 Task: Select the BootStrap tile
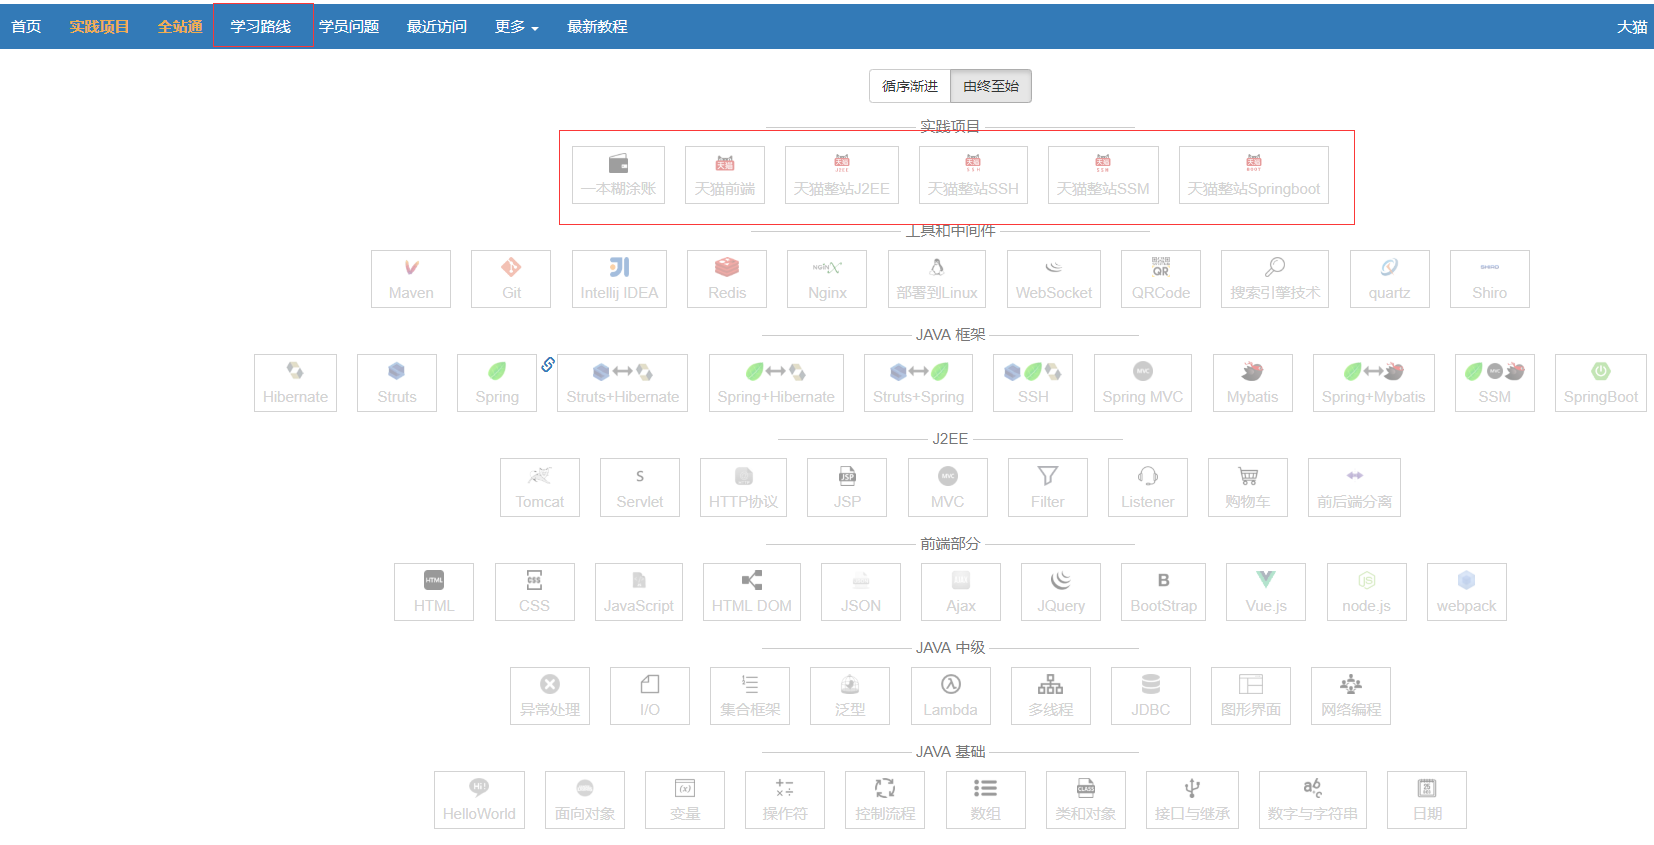[x=1164, y=592]
